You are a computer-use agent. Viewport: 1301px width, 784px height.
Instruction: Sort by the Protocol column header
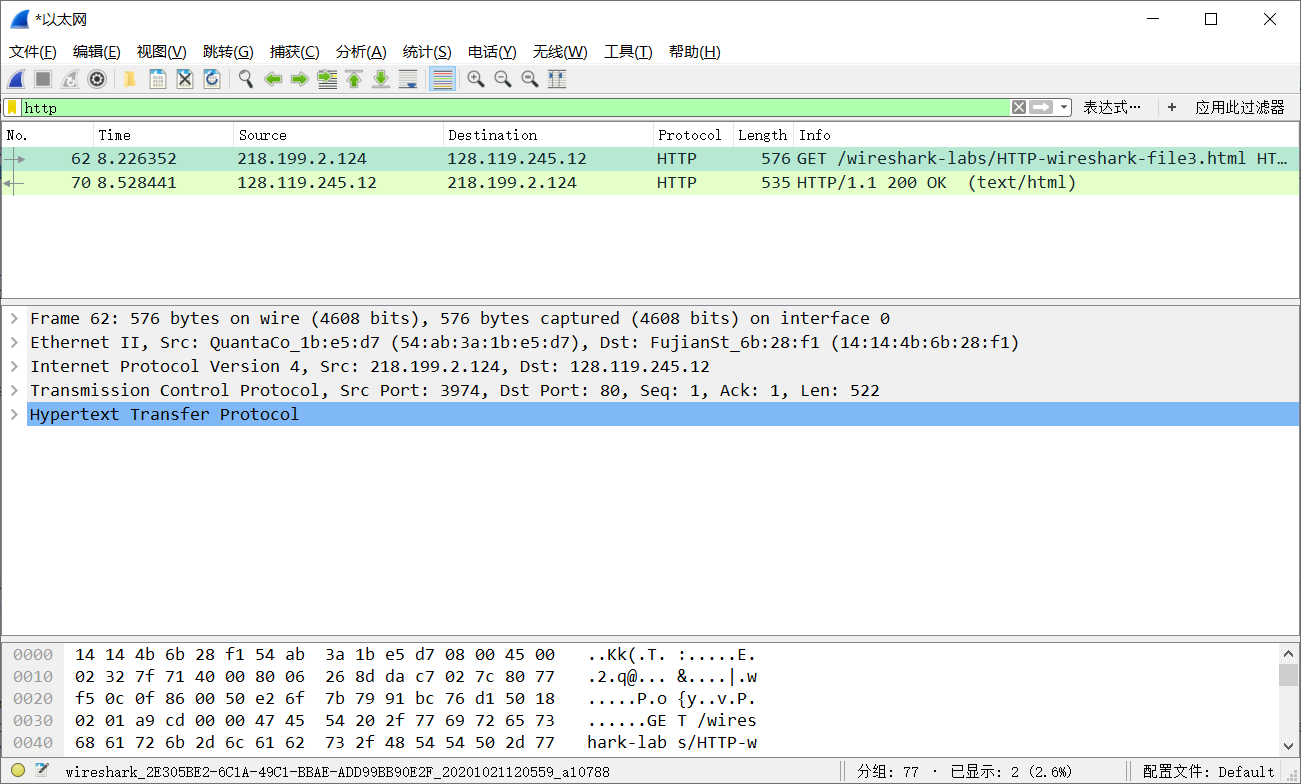[694, 135]
